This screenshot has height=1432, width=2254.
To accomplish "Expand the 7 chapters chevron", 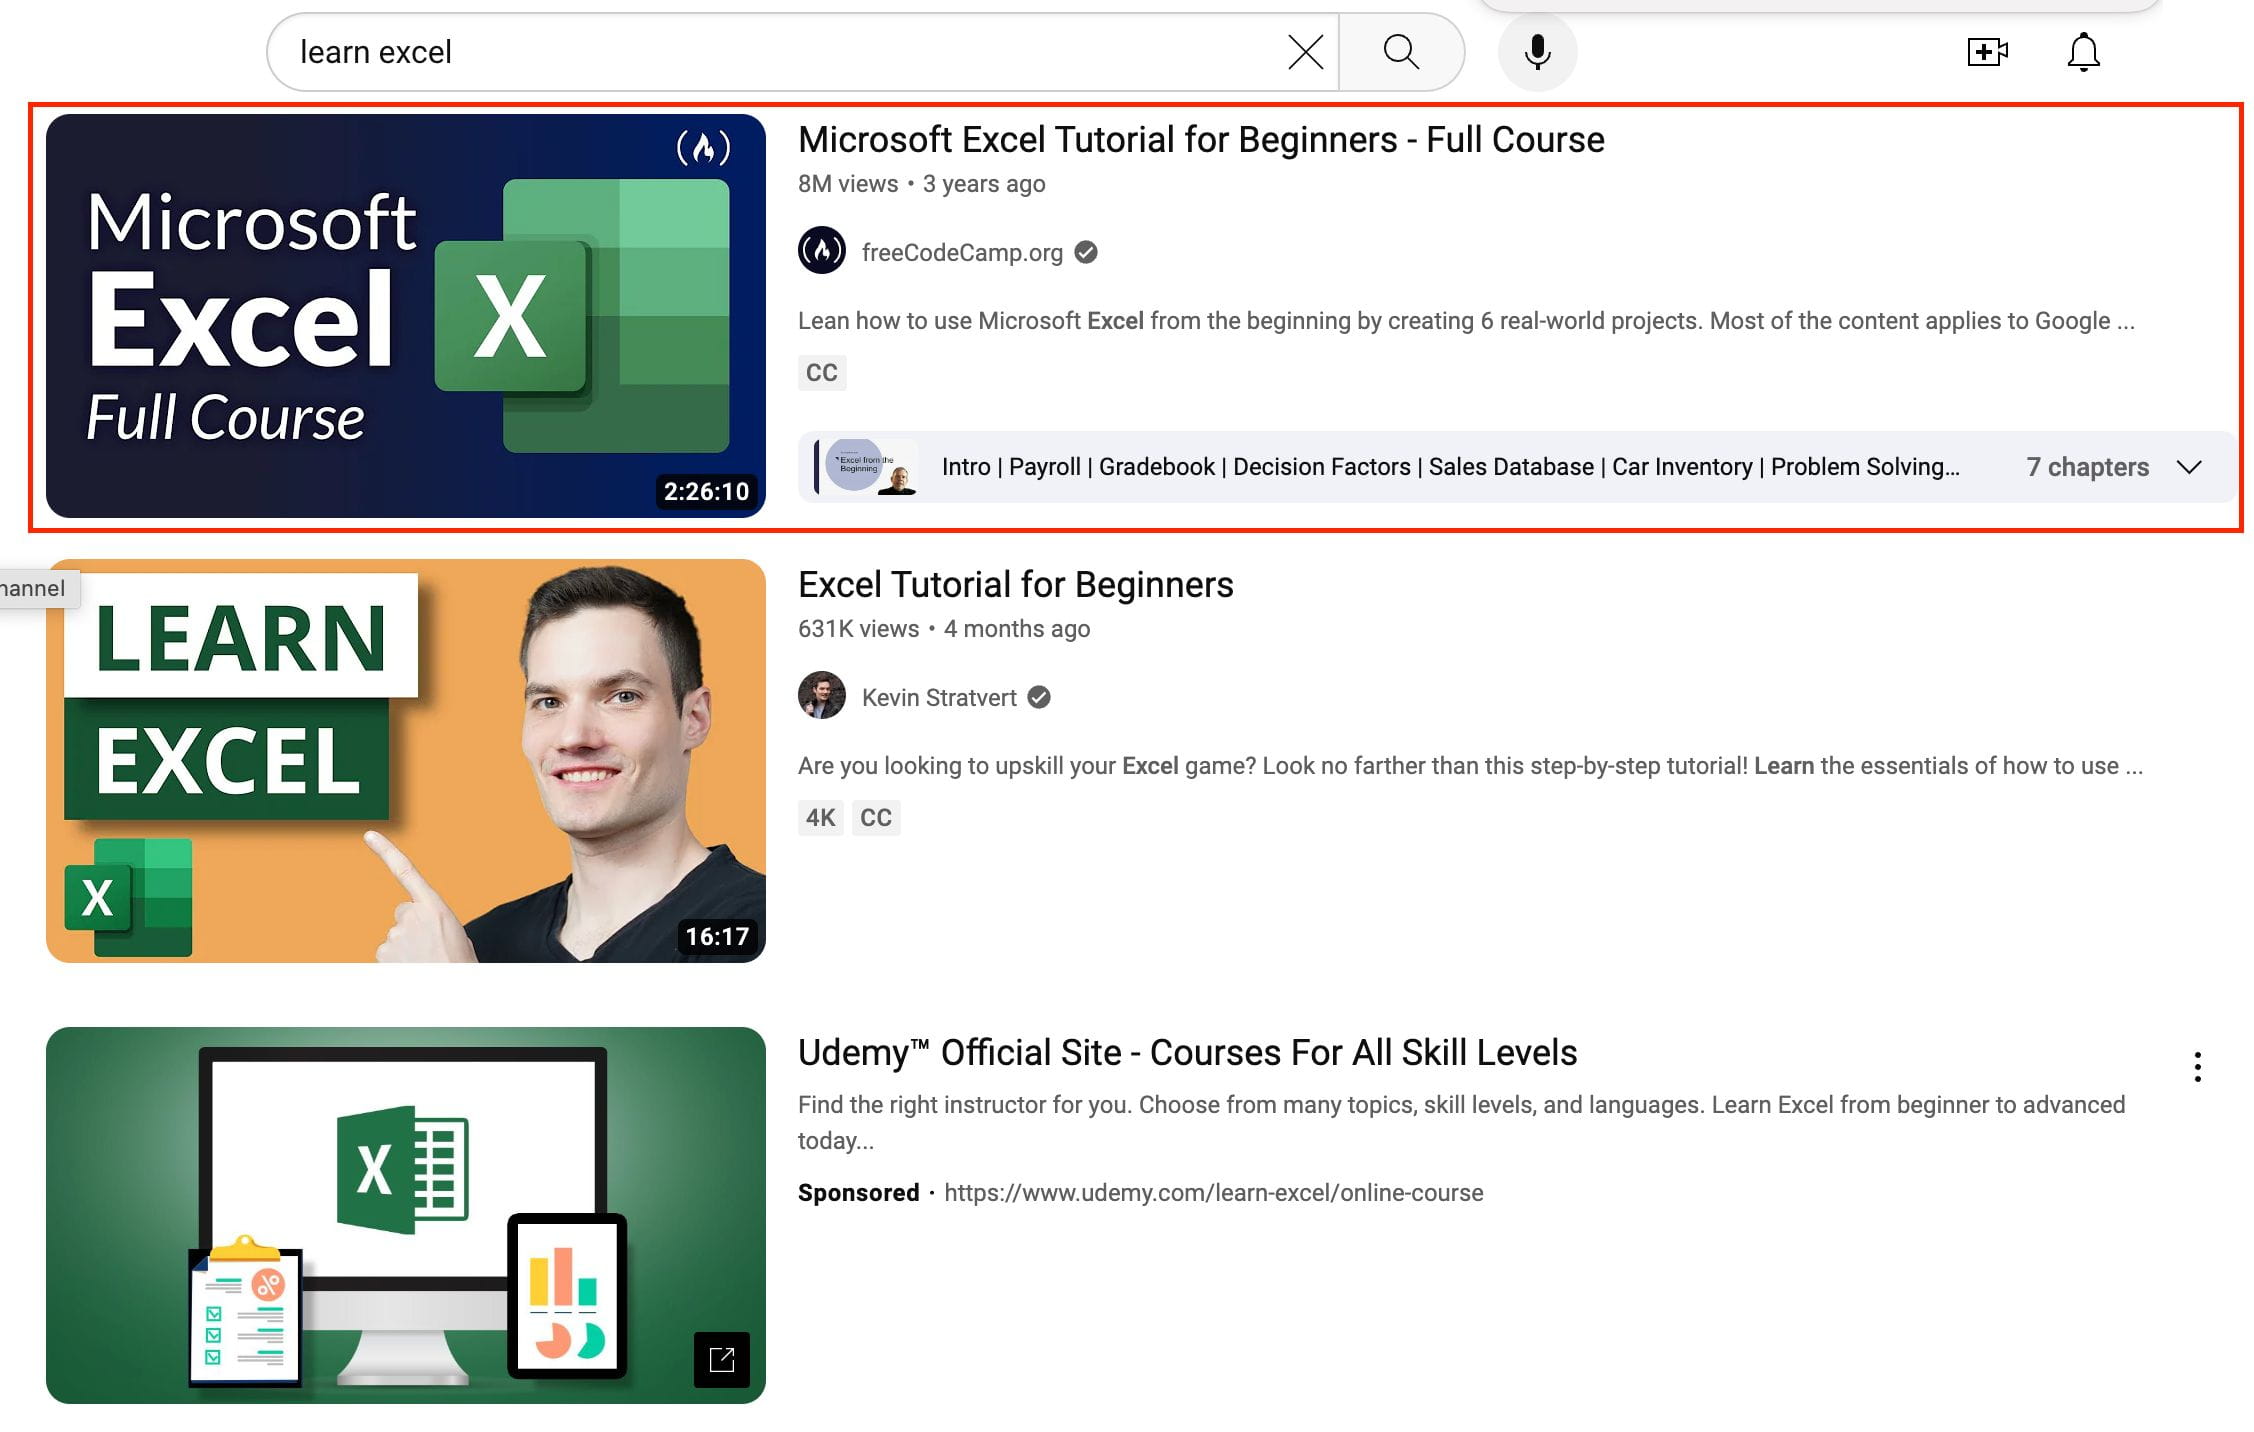I will click(2189, 467).
